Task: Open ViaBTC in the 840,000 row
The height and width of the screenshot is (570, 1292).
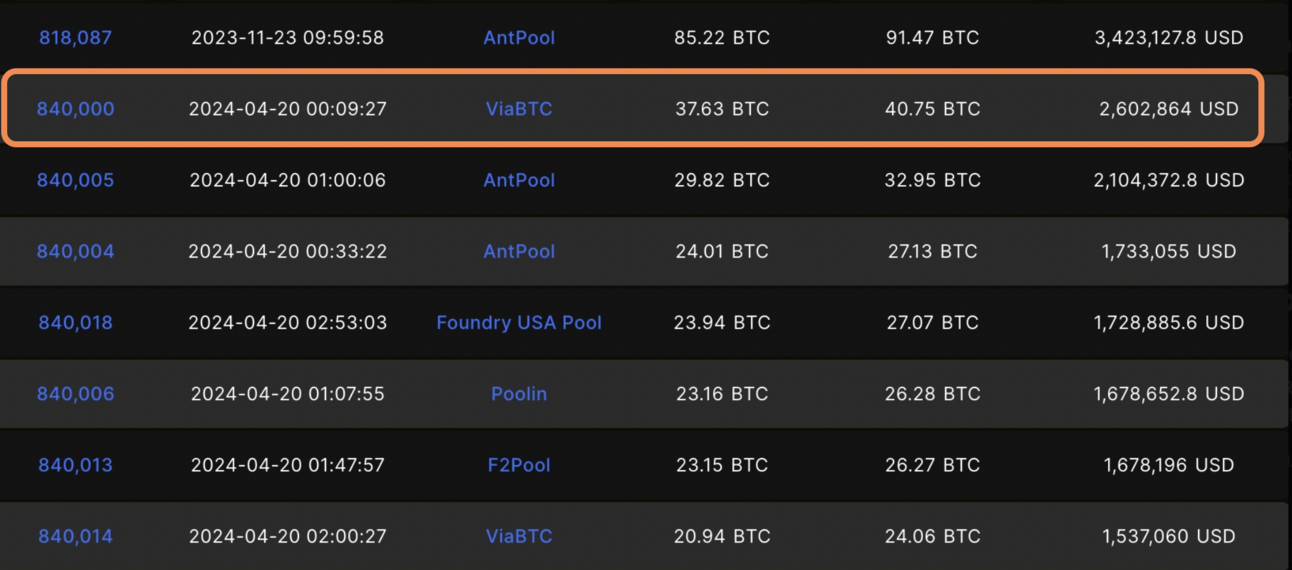Action: tap(519, 109)
